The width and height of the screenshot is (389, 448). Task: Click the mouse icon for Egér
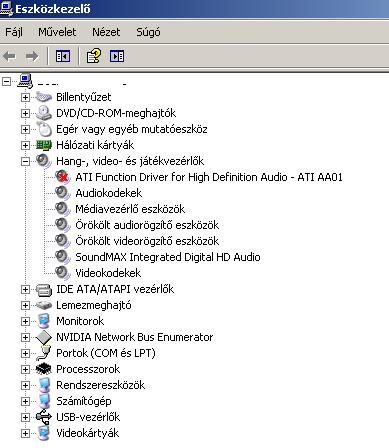coord(44,129)
